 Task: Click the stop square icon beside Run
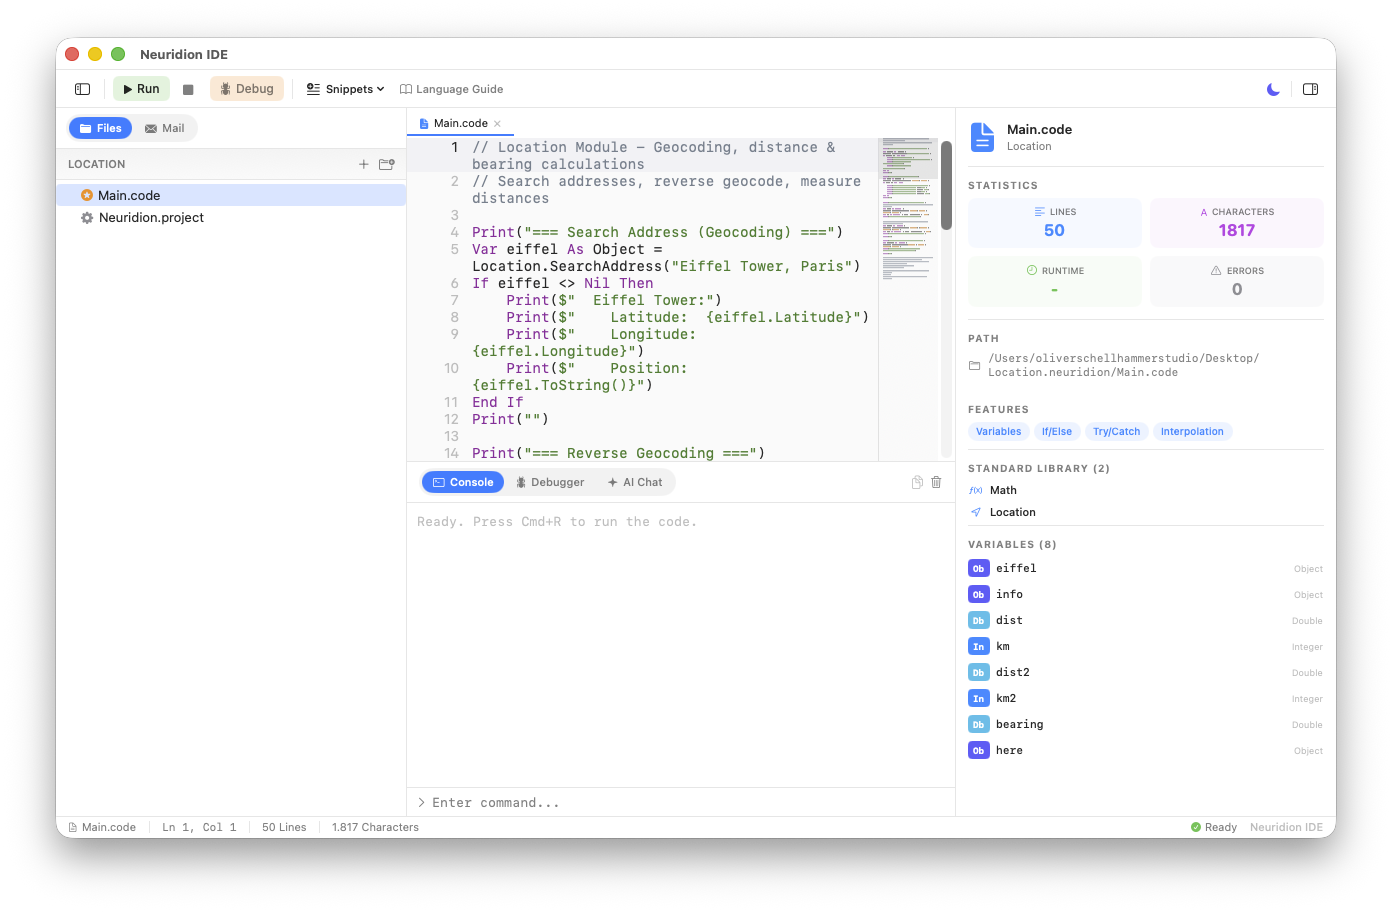tap(187, 89)
